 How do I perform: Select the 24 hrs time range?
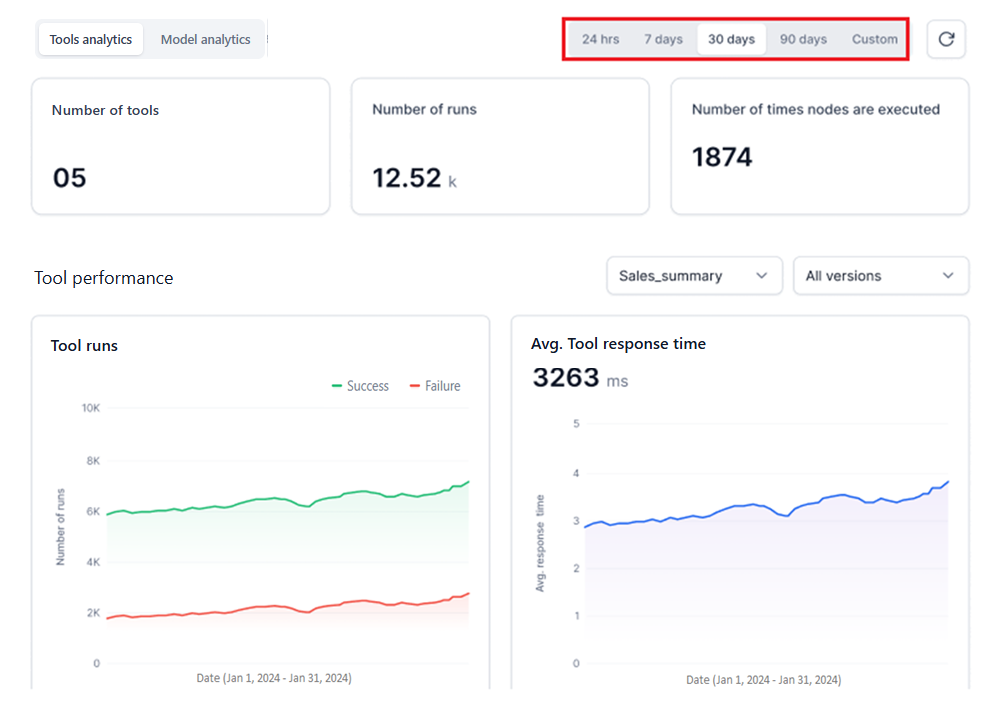point(600,39)
